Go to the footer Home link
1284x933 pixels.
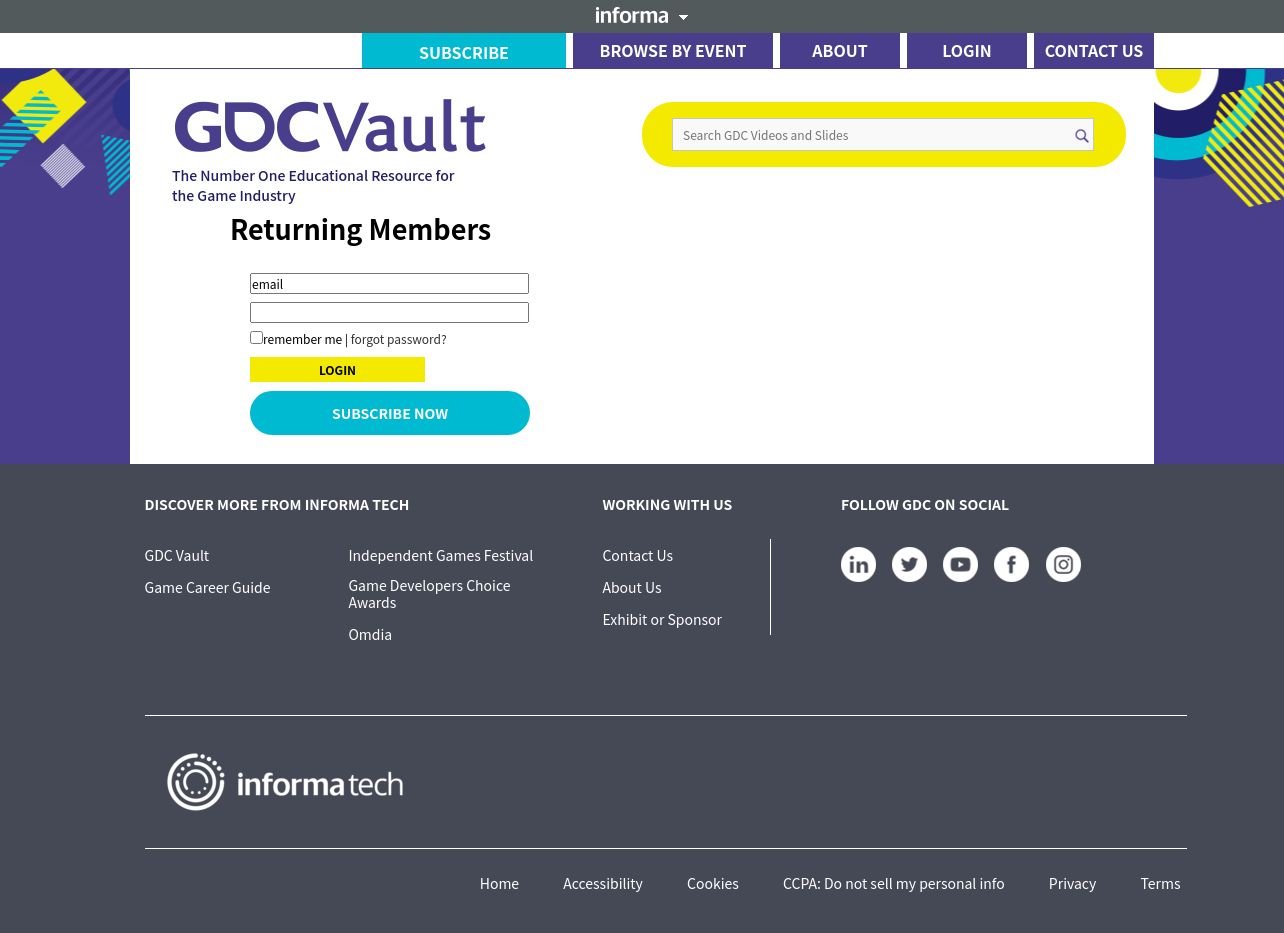[499, 883]
